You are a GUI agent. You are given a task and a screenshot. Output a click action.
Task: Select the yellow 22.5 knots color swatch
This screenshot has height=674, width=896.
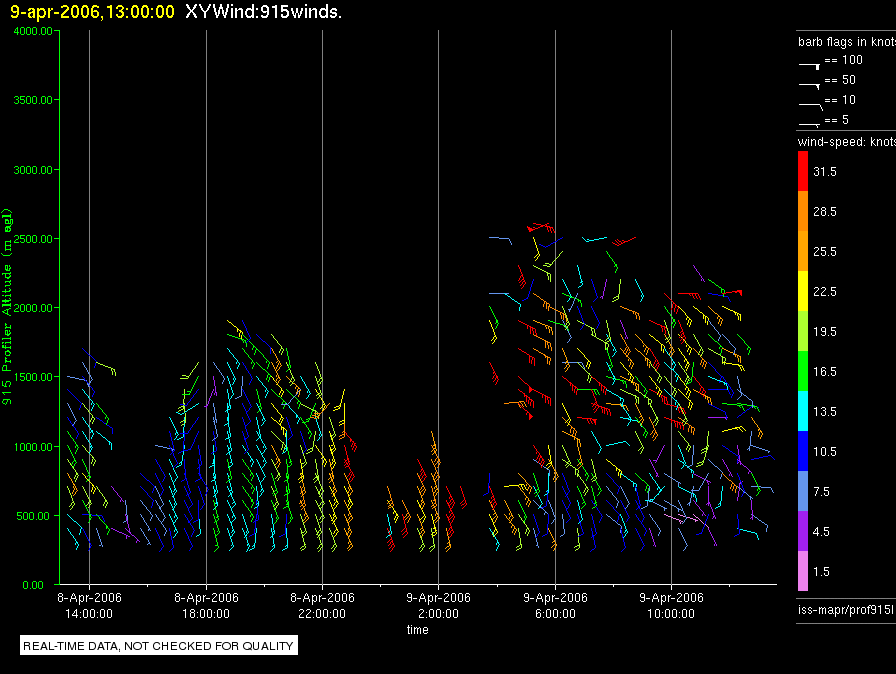[x=803, y=291]
